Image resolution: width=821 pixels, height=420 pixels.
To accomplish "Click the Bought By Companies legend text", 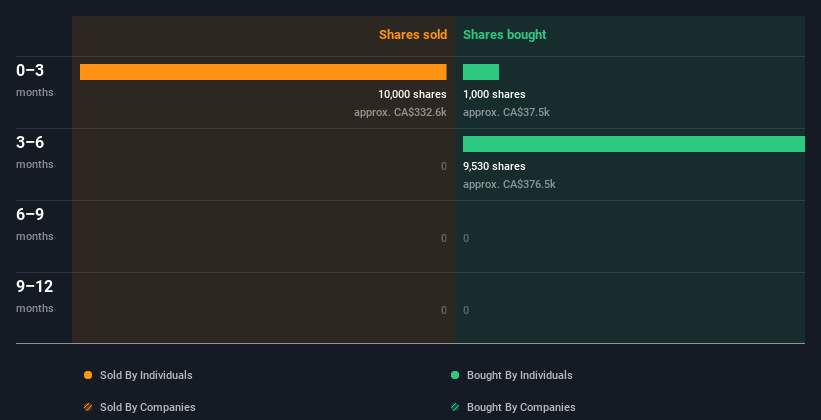I will point(521,407).
